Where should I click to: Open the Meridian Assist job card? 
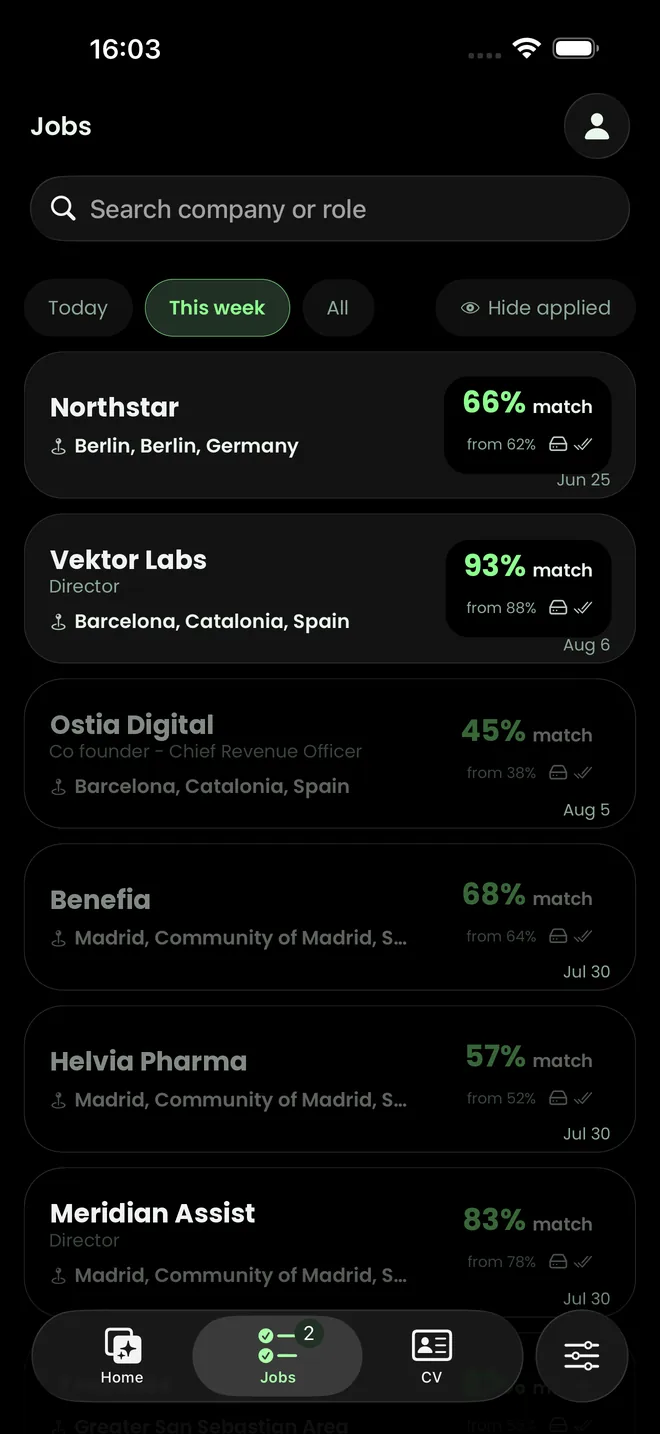coord(330,1242)
